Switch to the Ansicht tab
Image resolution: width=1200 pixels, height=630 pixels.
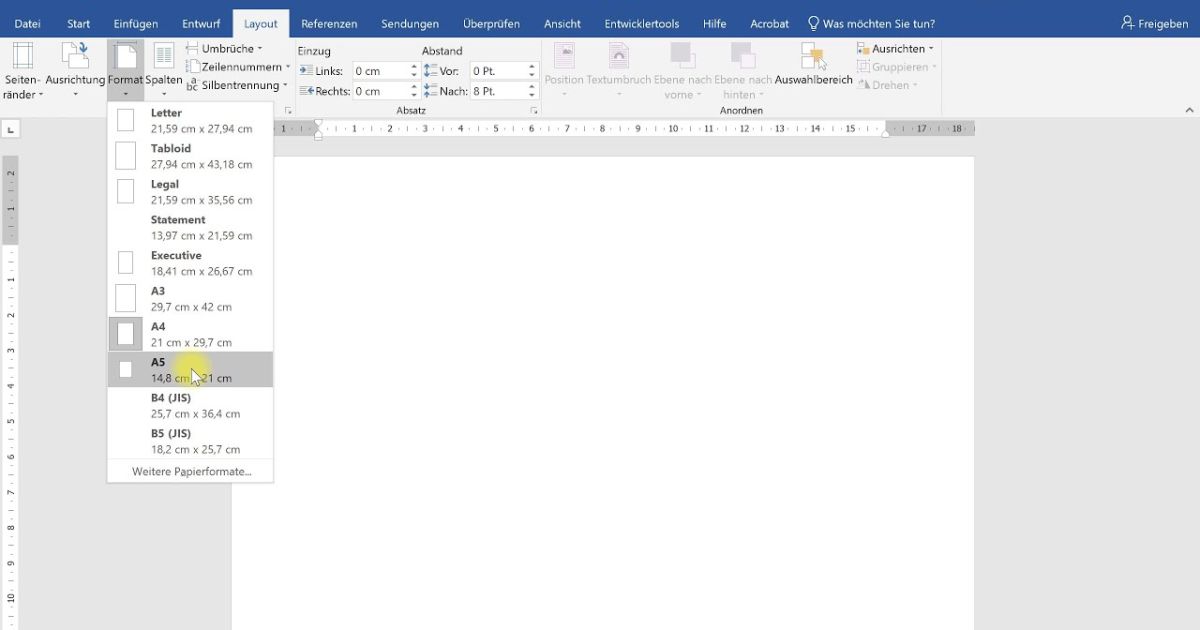pyautogui.click(x=562, y=23)
